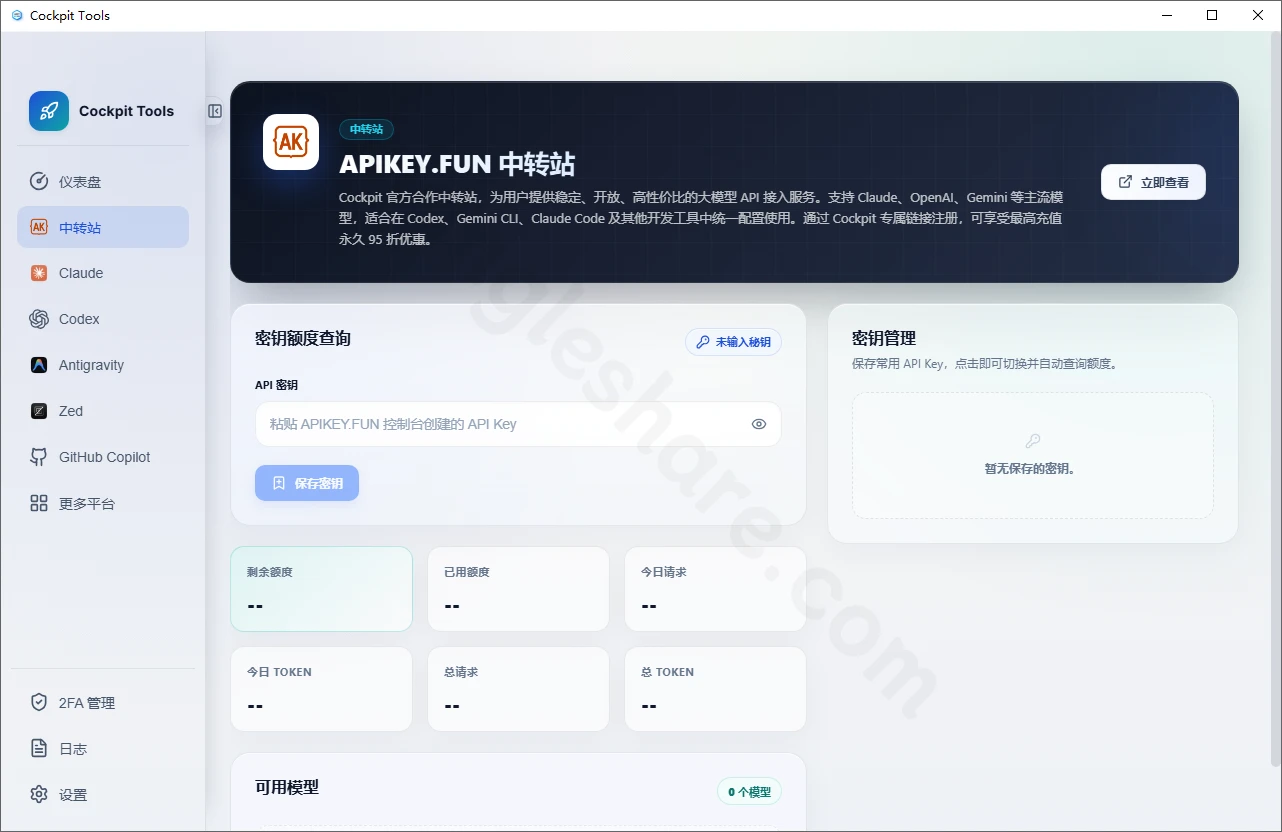The image size is (1282, 832).
Task: Open the Claude platform page
Action: click(x=103, y=273)
